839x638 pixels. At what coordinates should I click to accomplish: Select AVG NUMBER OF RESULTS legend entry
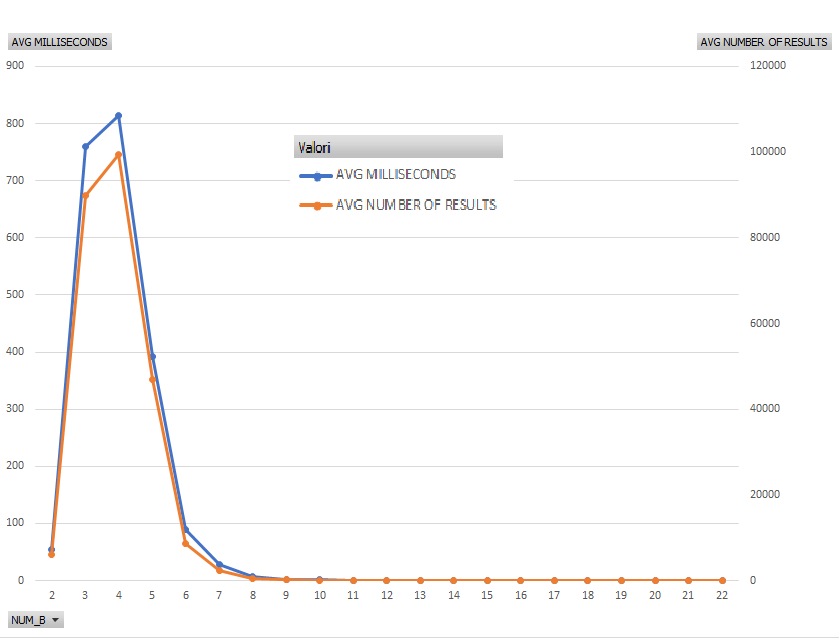click(416, 204)
